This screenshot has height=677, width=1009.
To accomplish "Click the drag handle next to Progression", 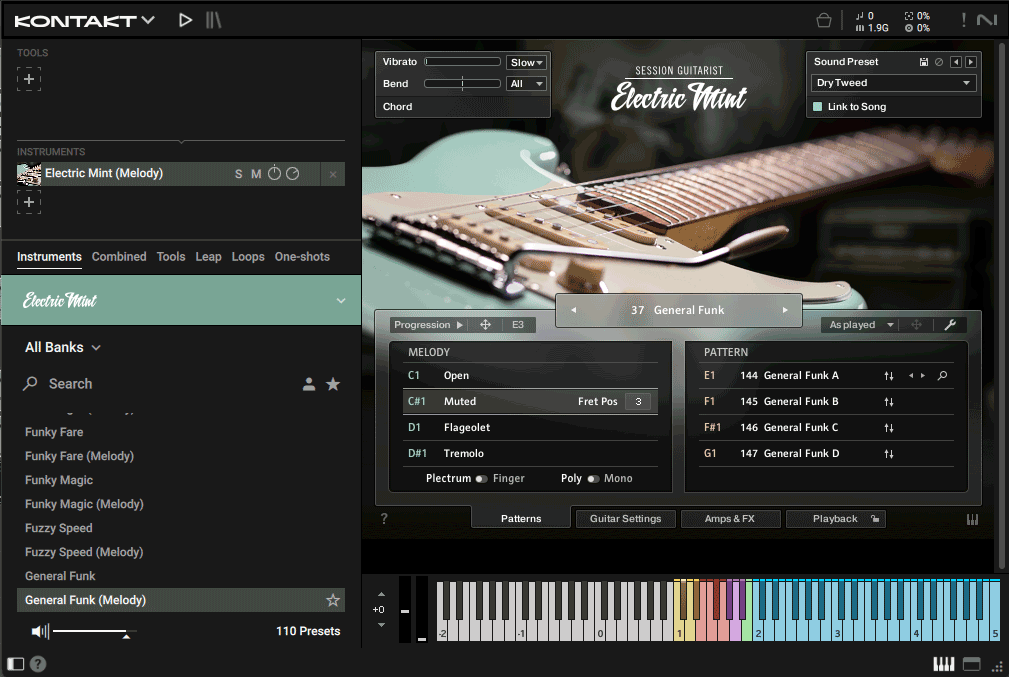I will click(x=485, y=325).
